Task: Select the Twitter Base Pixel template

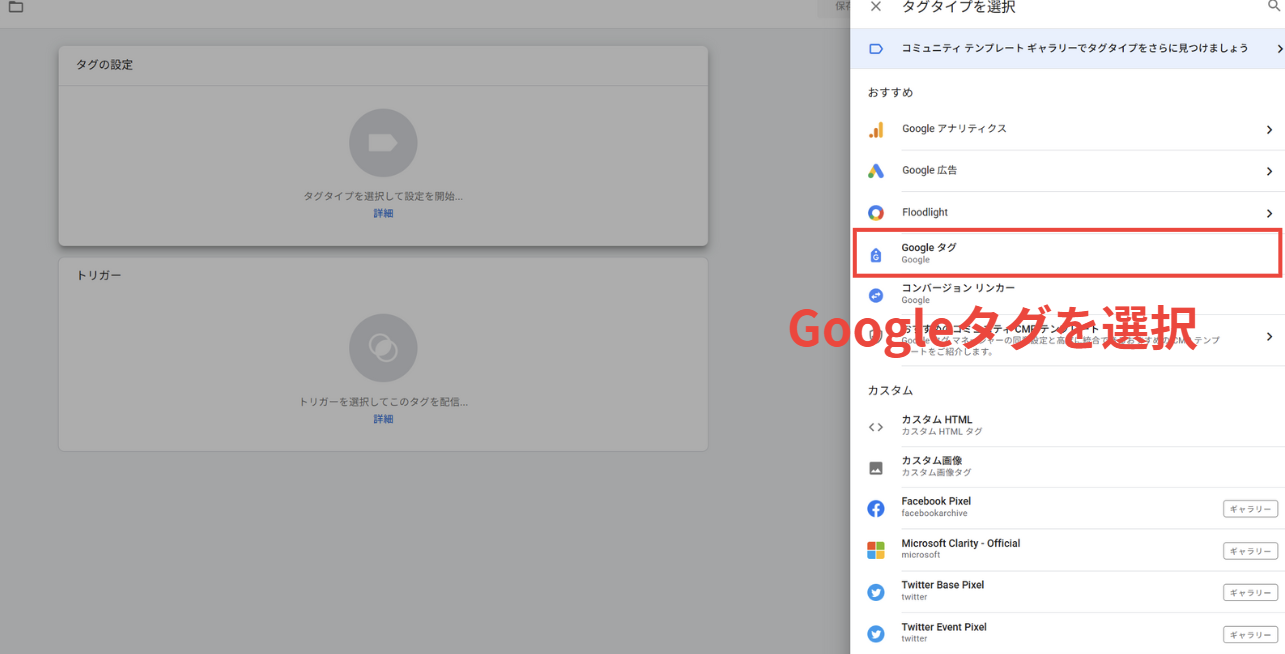Action: point(1067,592)
